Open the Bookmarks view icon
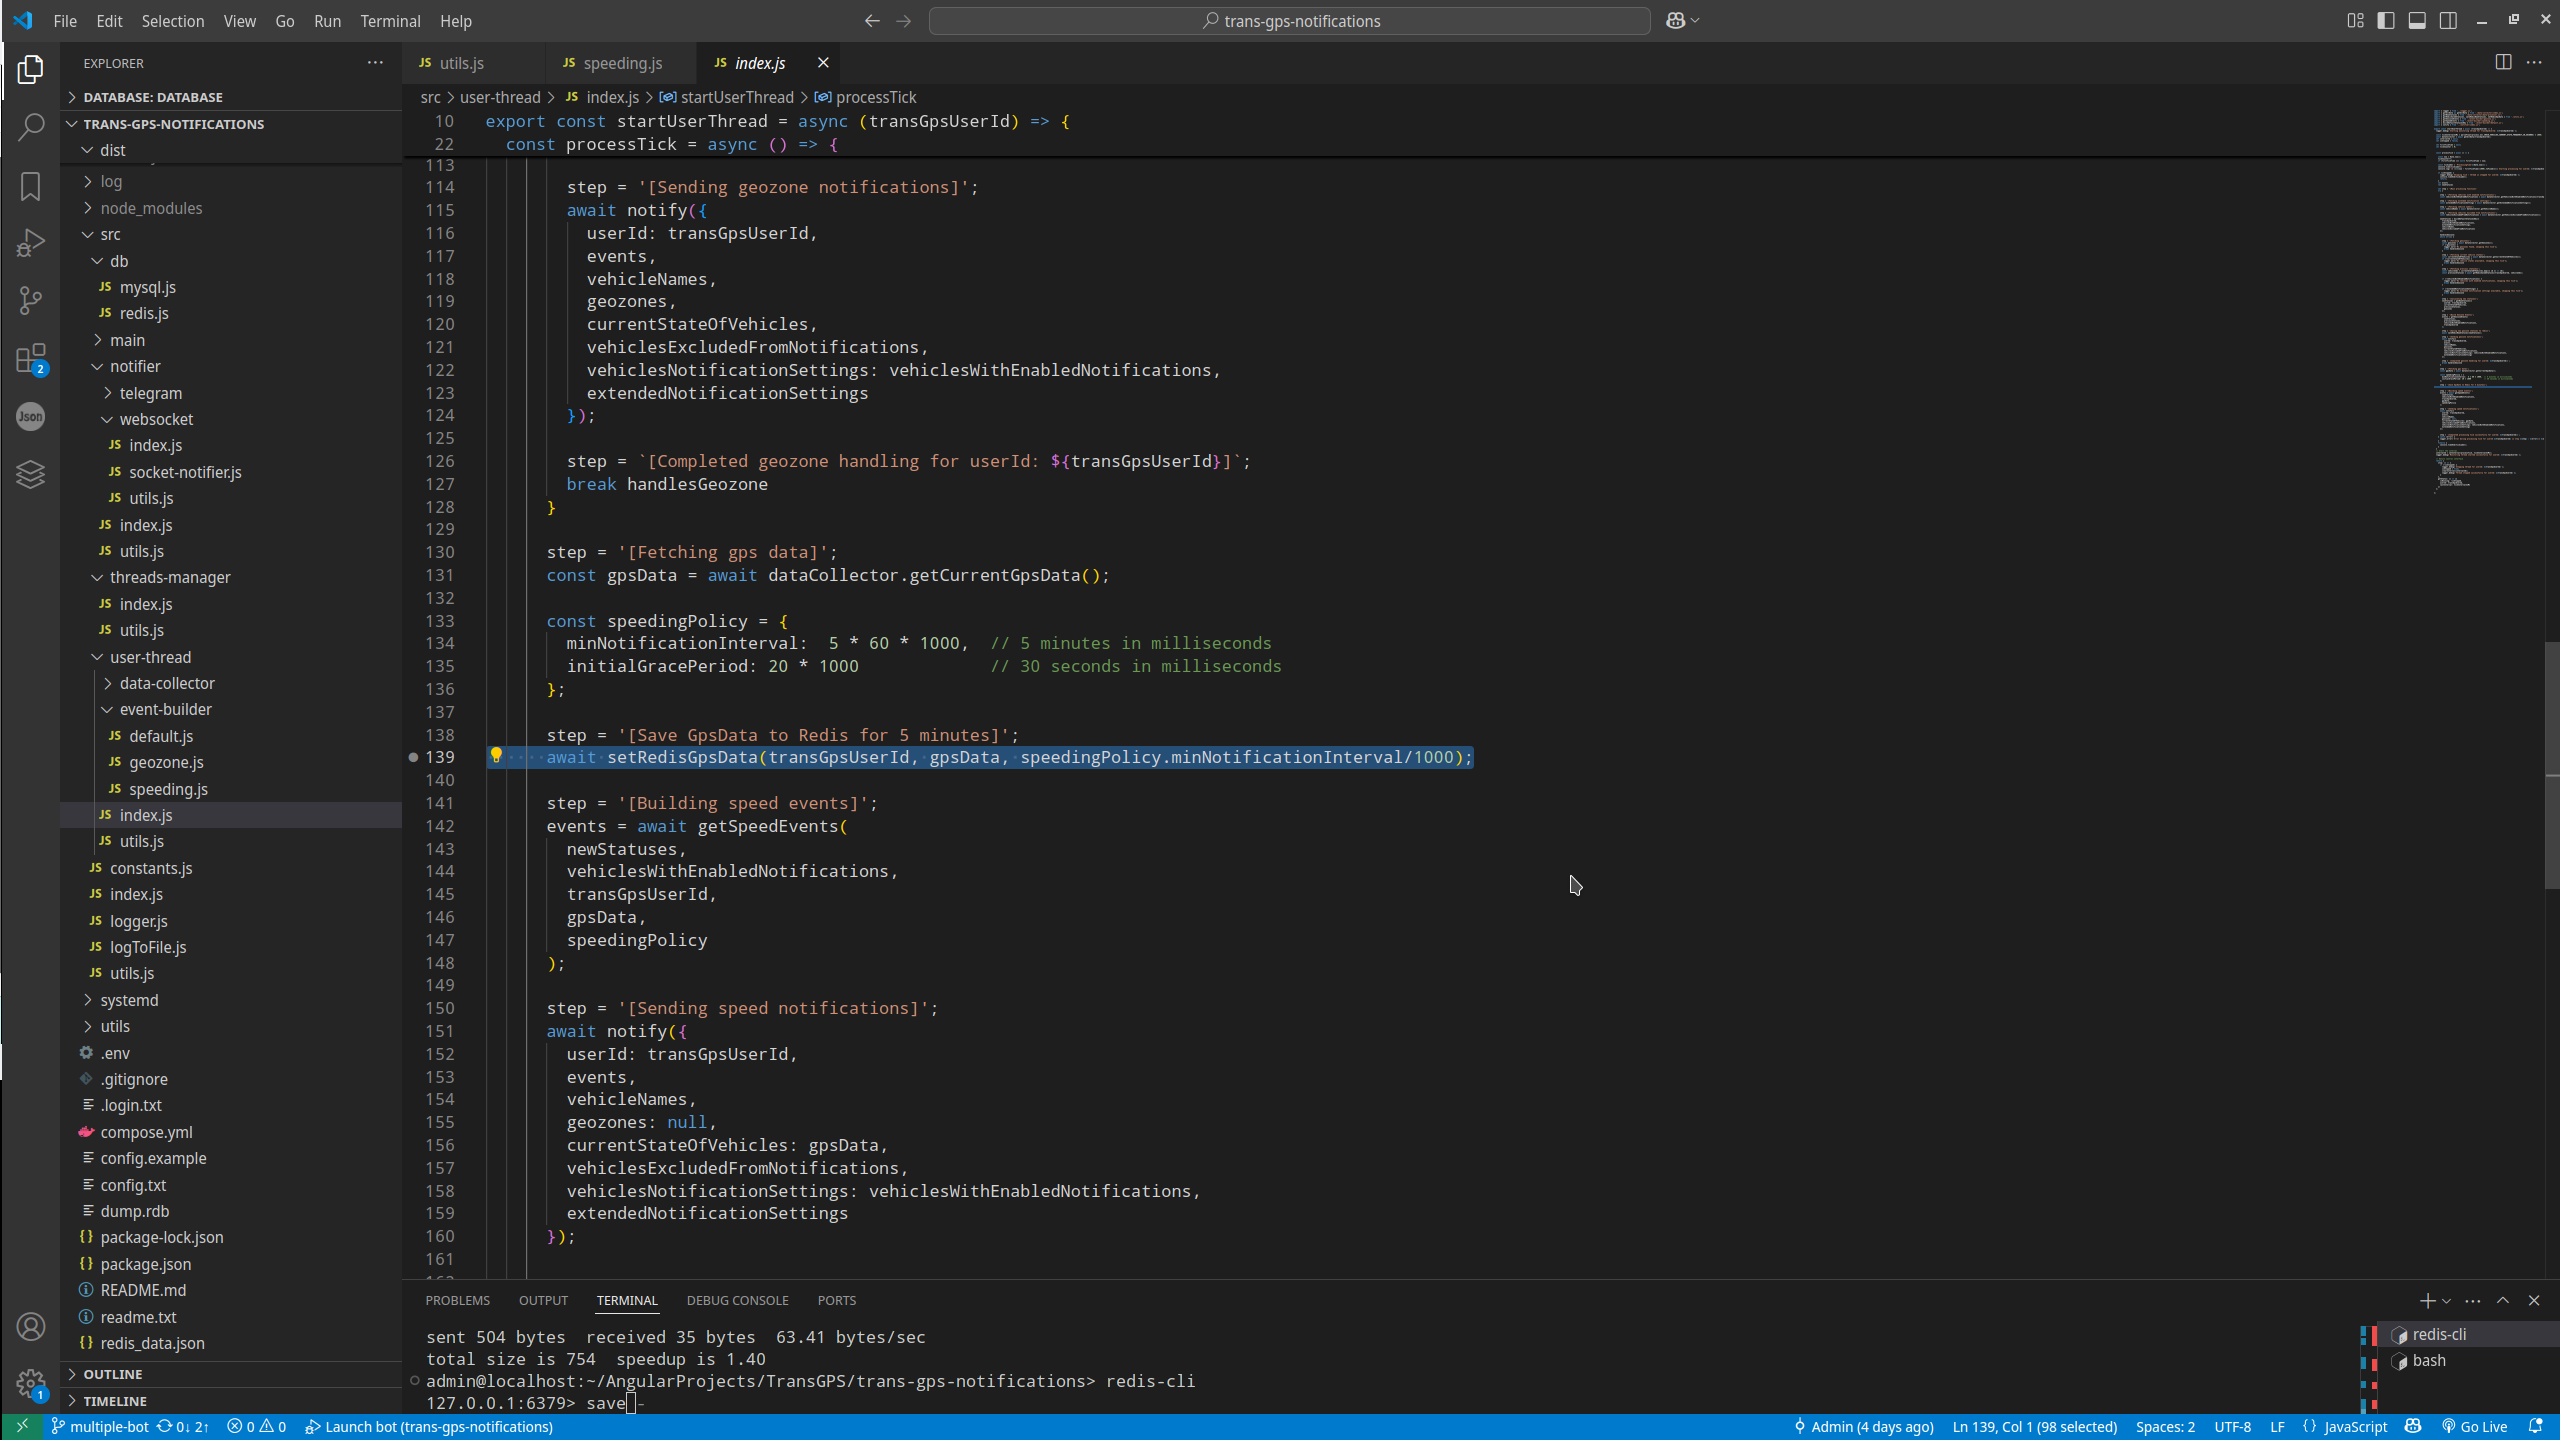Image resolution: width=2560 pixels, height=1440 pixels. click(x=31, y=186)
